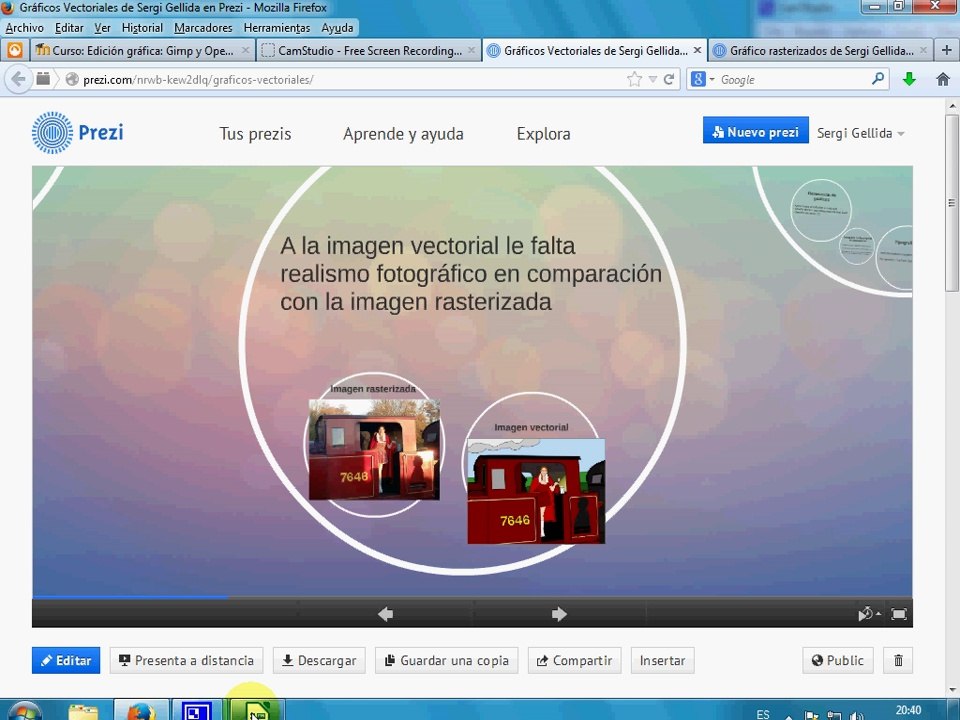Click the Descargar button

(x=319, y=661)
